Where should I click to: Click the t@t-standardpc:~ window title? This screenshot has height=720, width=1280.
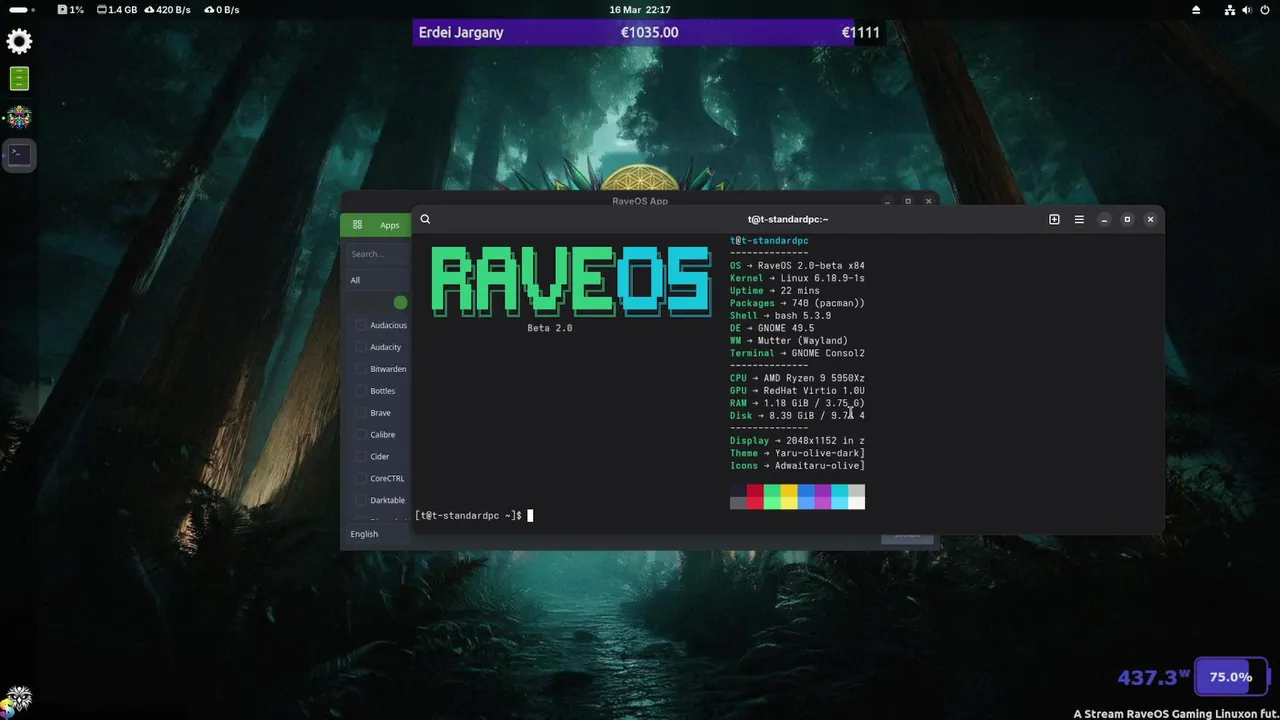click(788, 219)
